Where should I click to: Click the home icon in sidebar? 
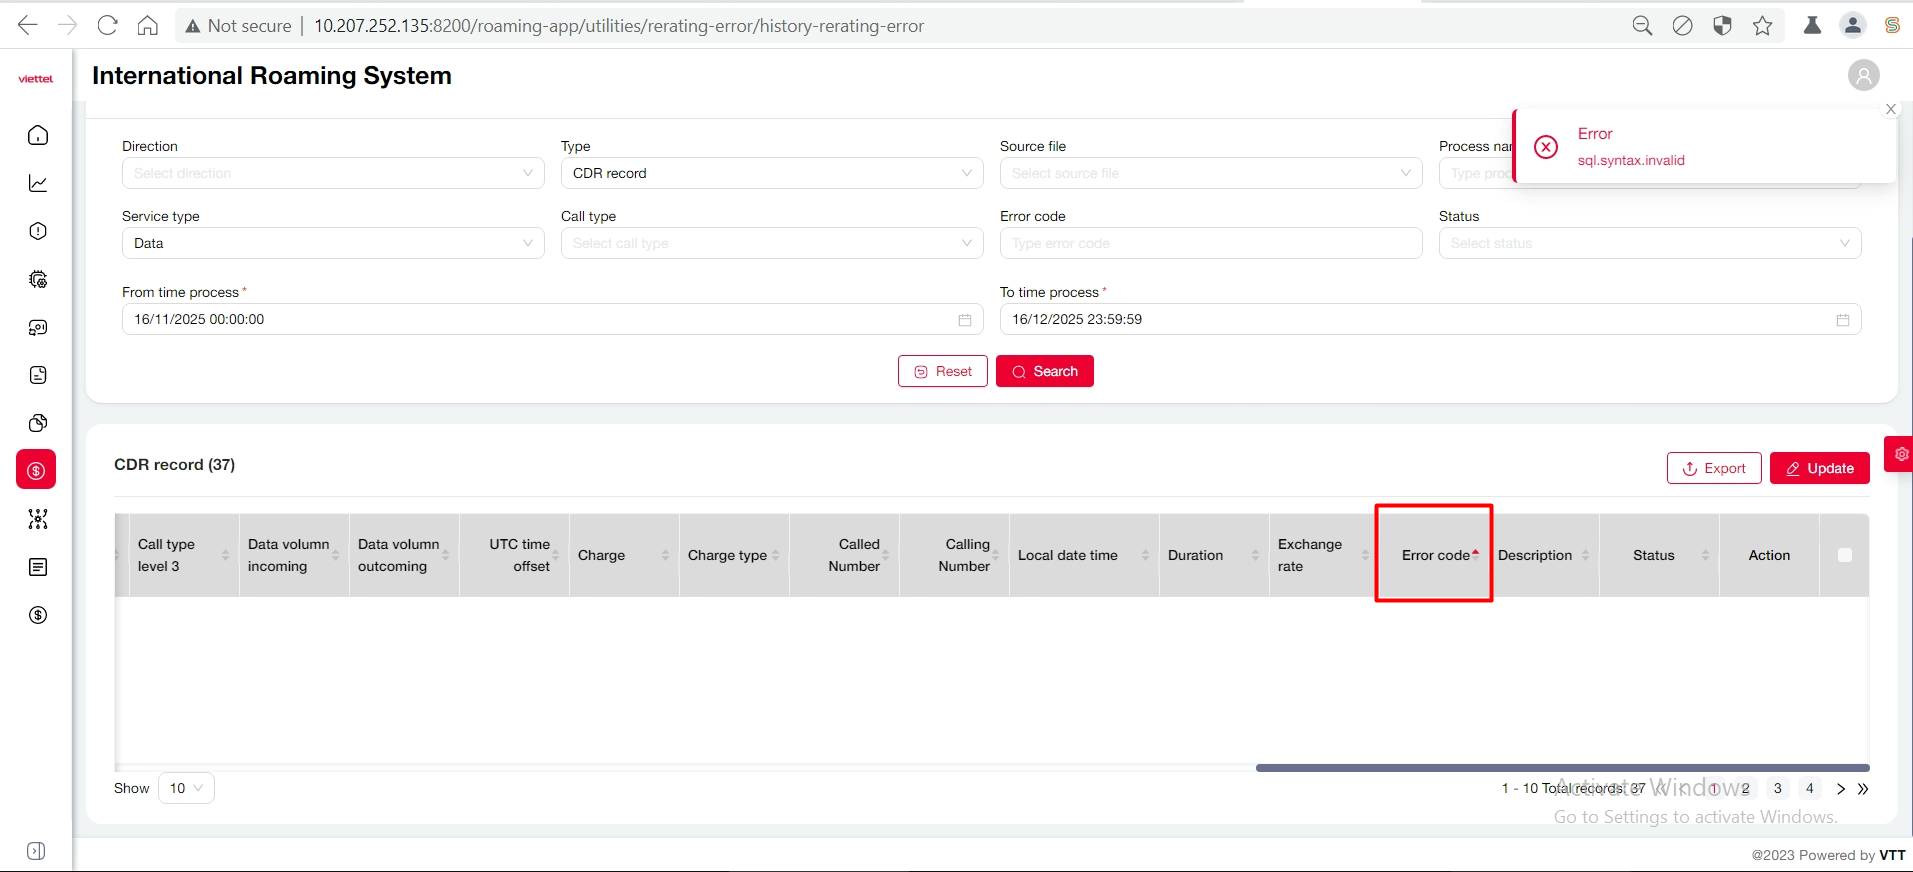coord(38,135)
